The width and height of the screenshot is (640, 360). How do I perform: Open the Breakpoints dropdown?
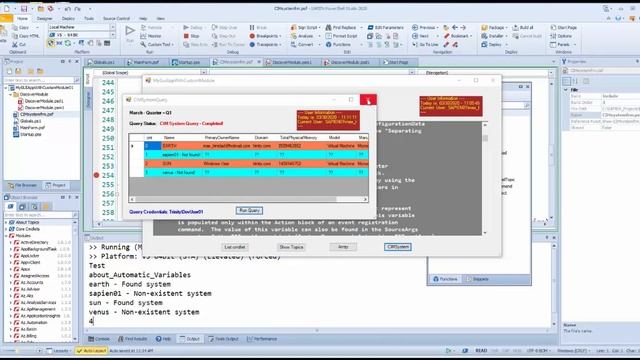[x=265, y=36]
